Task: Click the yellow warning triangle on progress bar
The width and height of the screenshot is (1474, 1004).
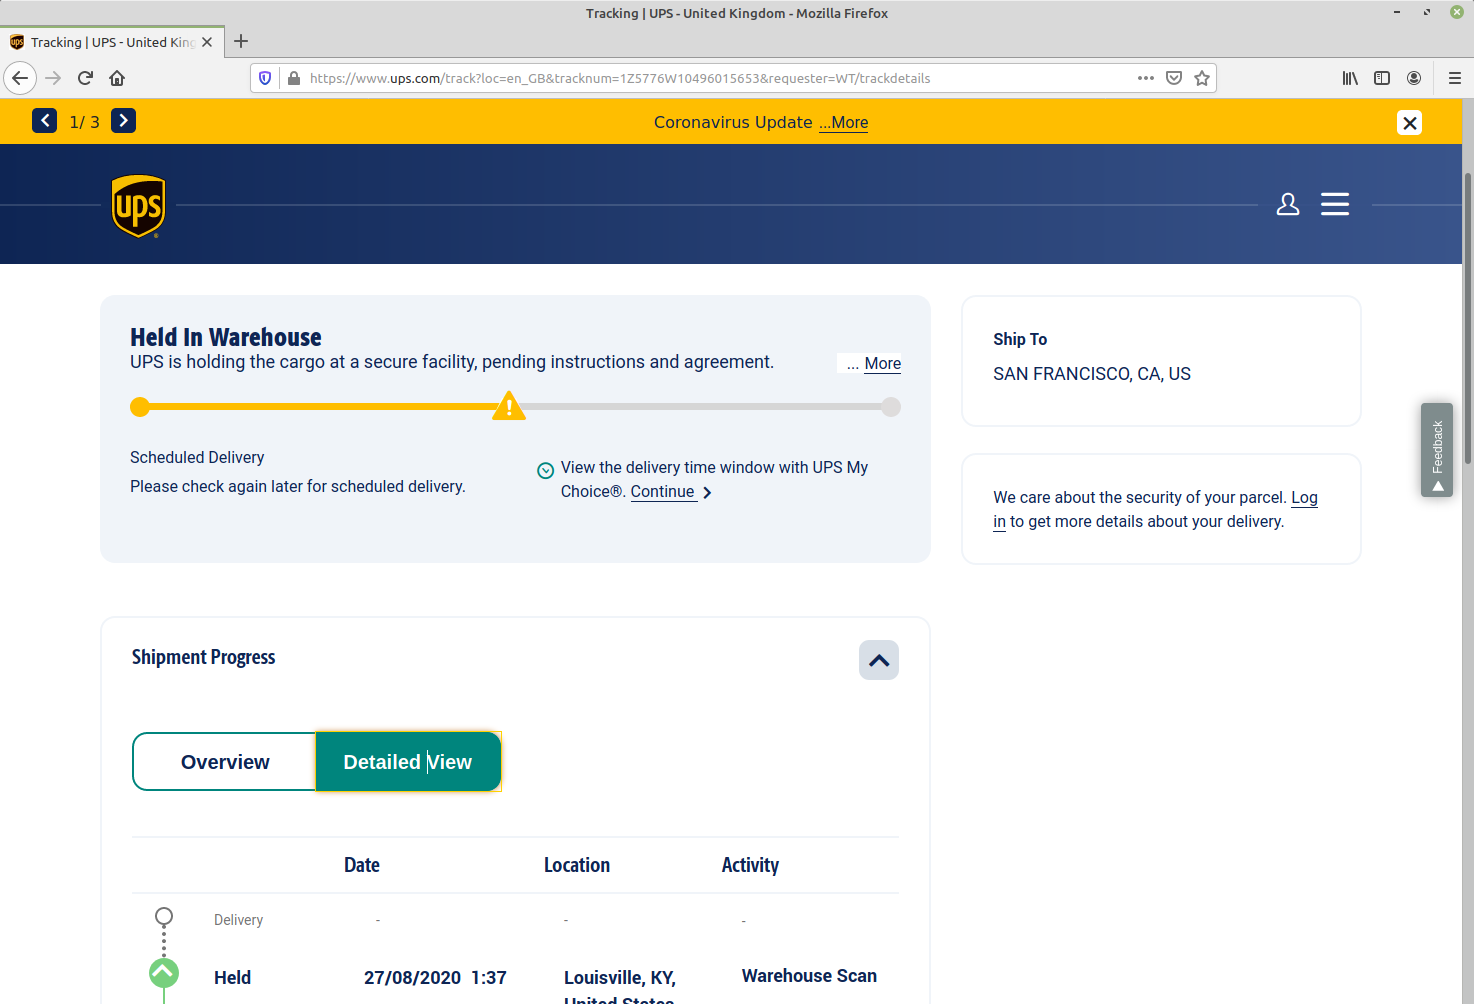Action: [x=509, y=405]
